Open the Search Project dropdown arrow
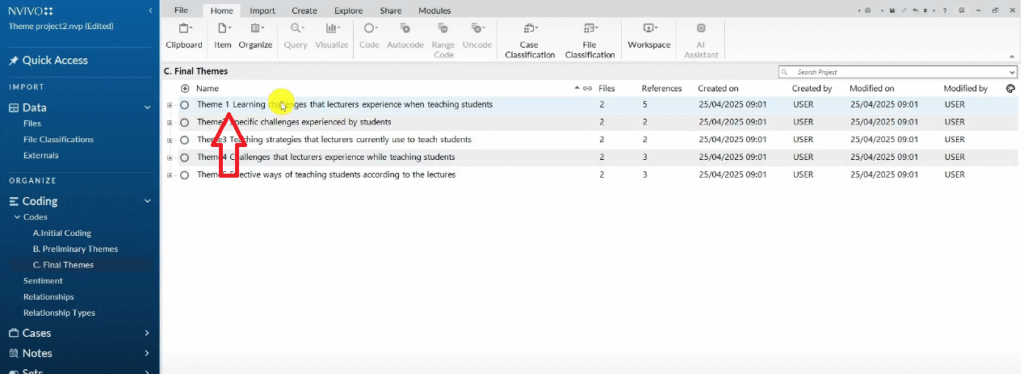The height and width of the screenshot is (374, 1024). pyautogui.click(x=1012, y=72)
